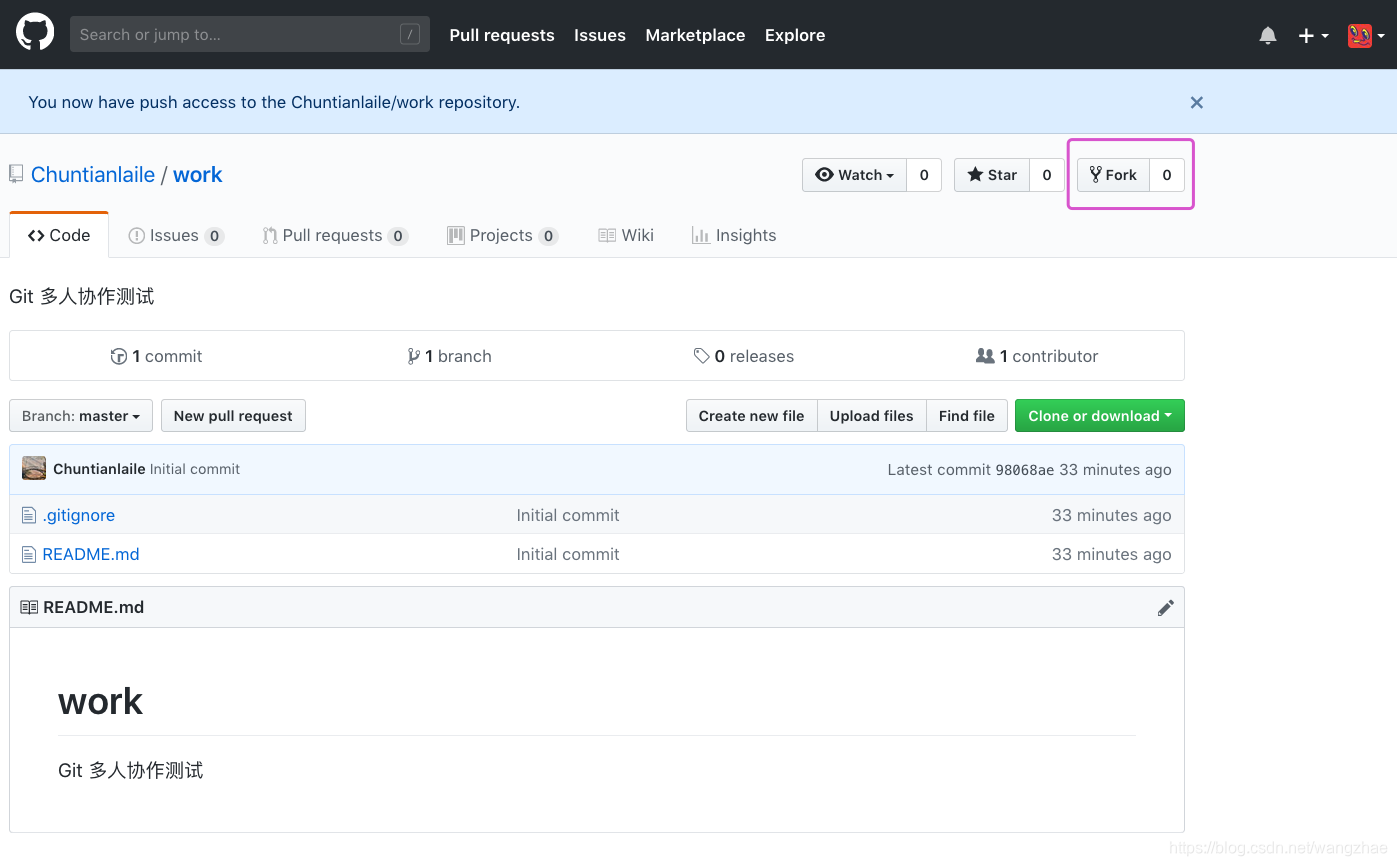The width and height of the screenshot is (1397, 866).
Task: Edit README with the pencil icon
Action: click(1166, 607)
